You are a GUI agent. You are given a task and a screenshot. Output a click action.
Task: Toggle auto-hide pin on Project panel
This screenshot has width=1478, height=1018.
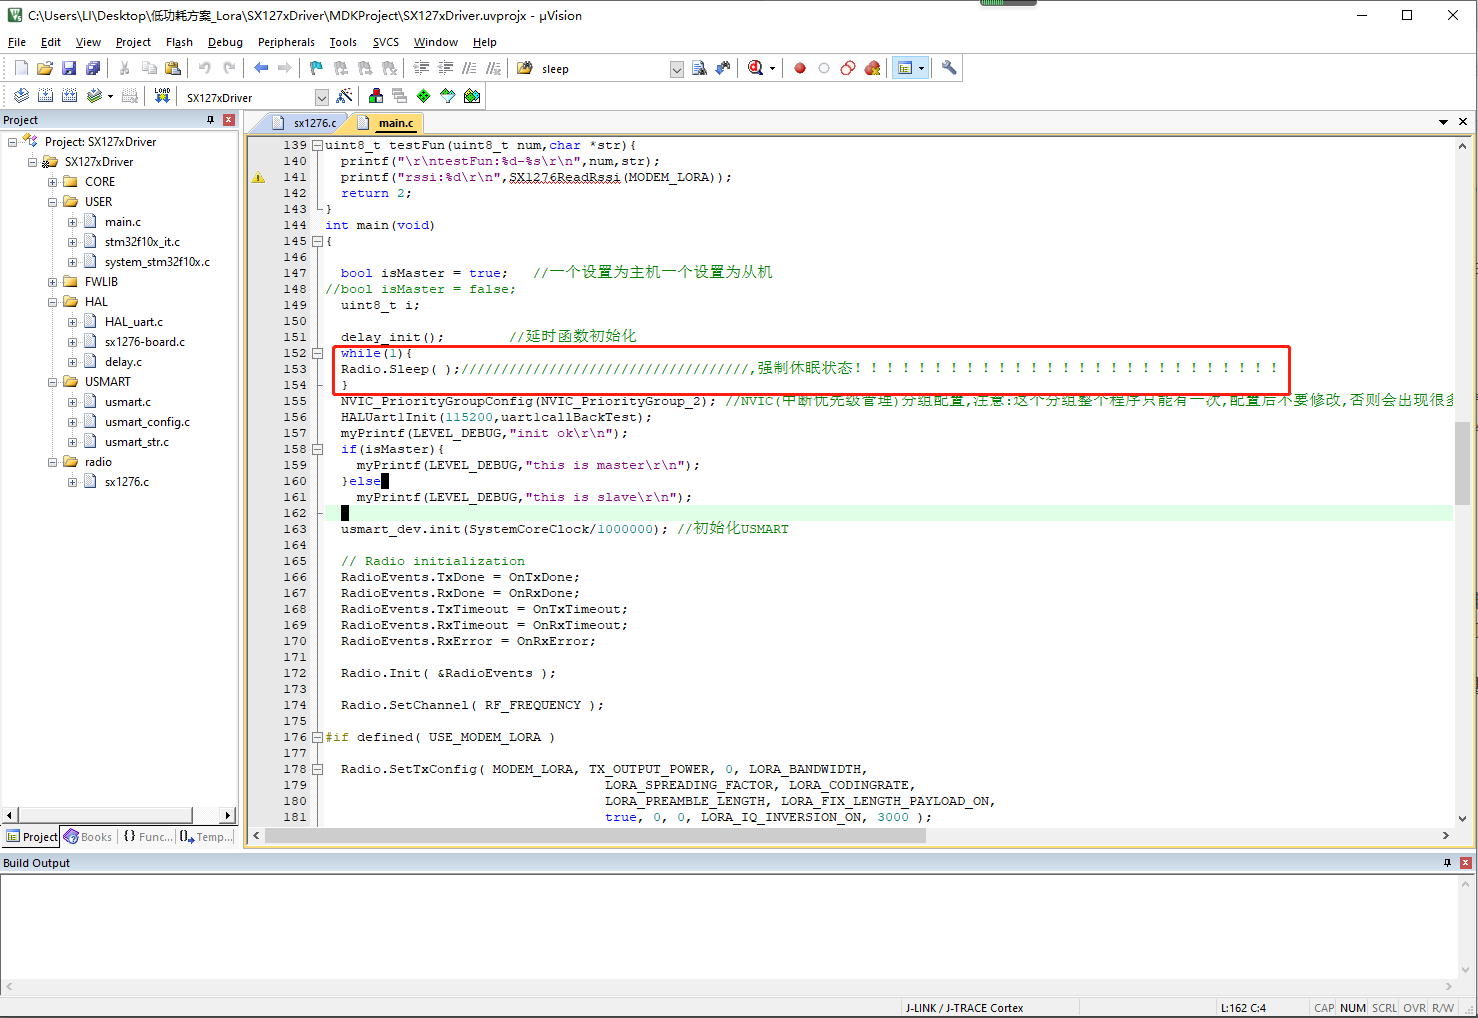pyautogui.click(x=210, y=120)
